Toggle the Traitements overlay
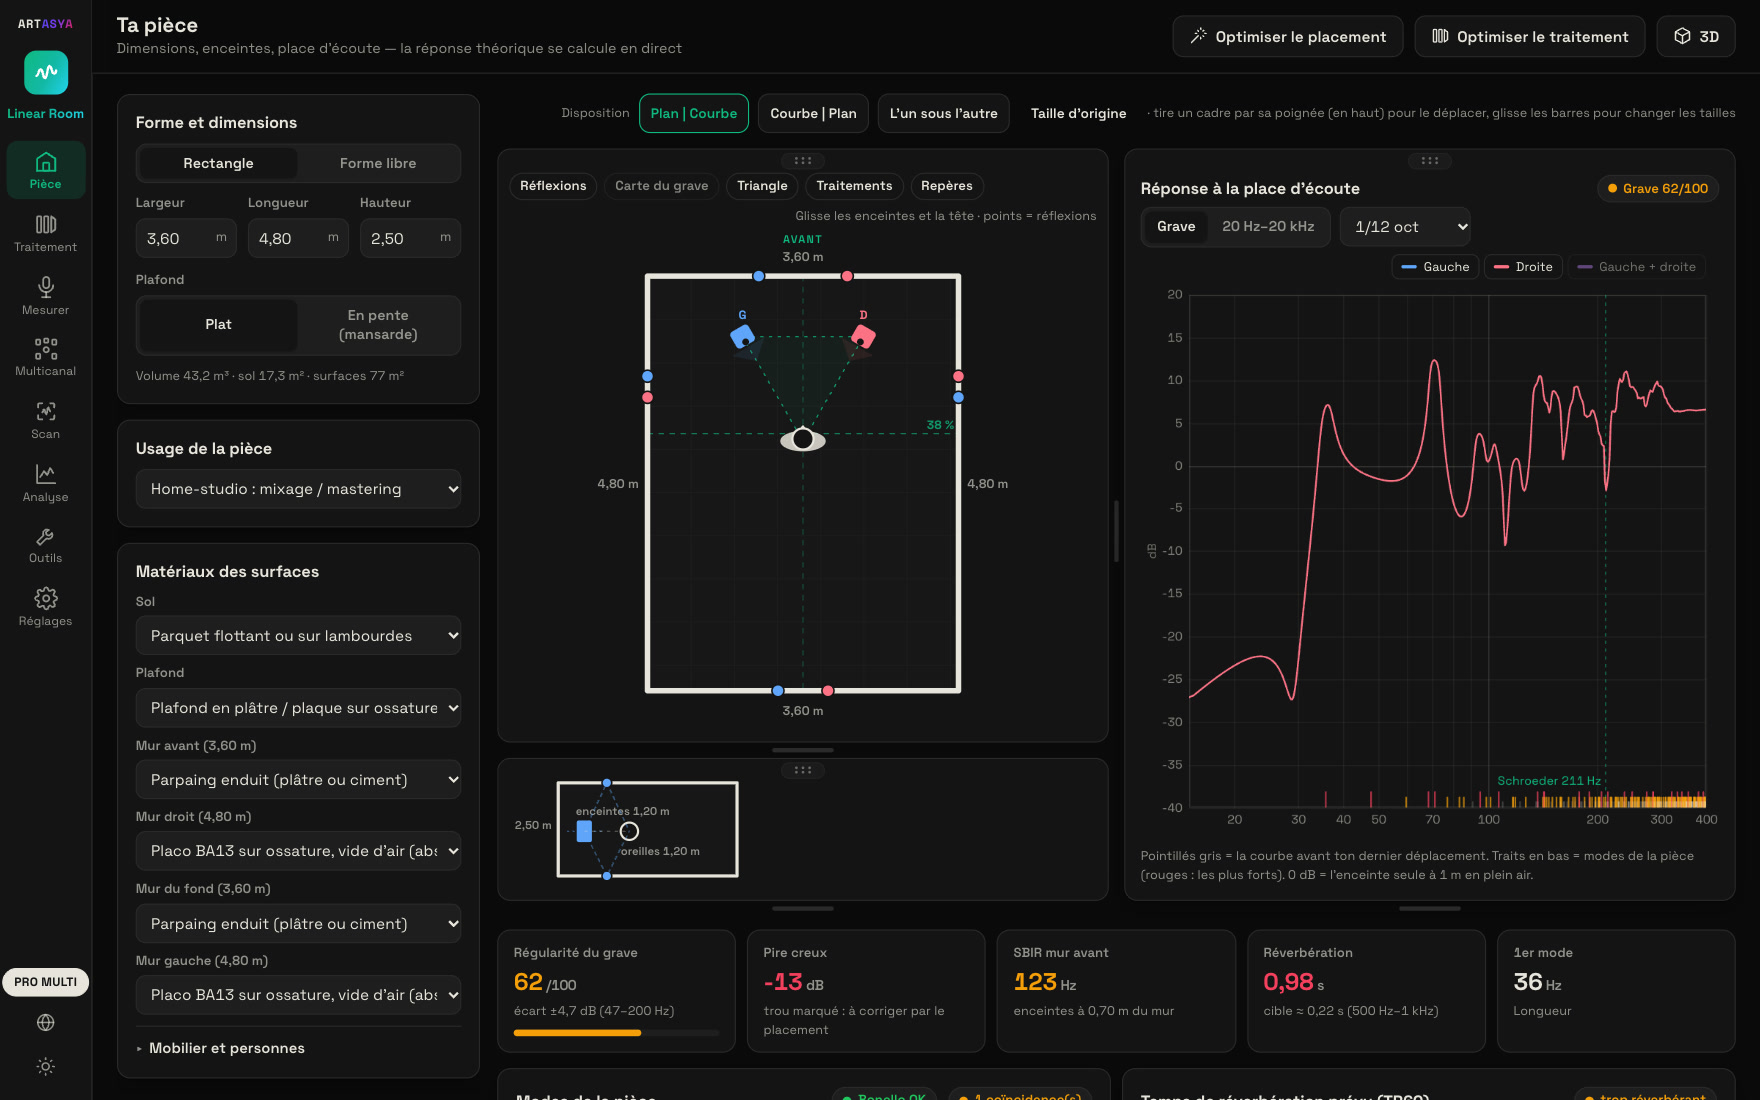The width and height of the screenshot is (1760, 1100). click(854, 186)
